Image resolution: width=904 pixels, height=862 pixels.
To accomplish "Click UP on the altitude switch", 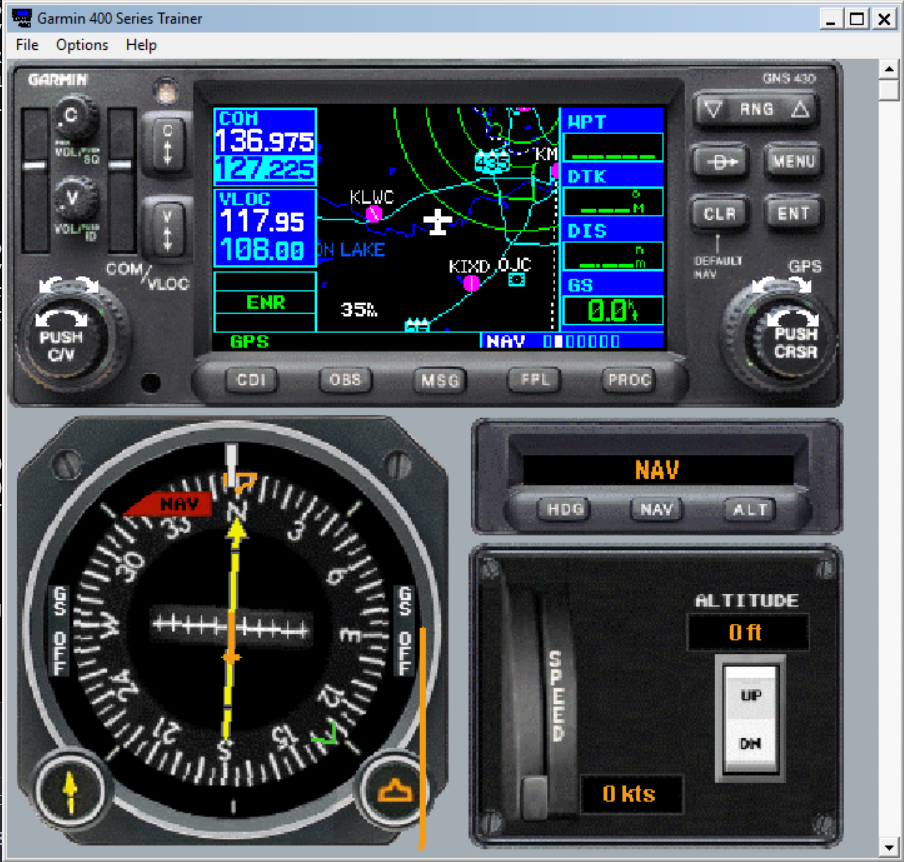I will coord(751,694).
